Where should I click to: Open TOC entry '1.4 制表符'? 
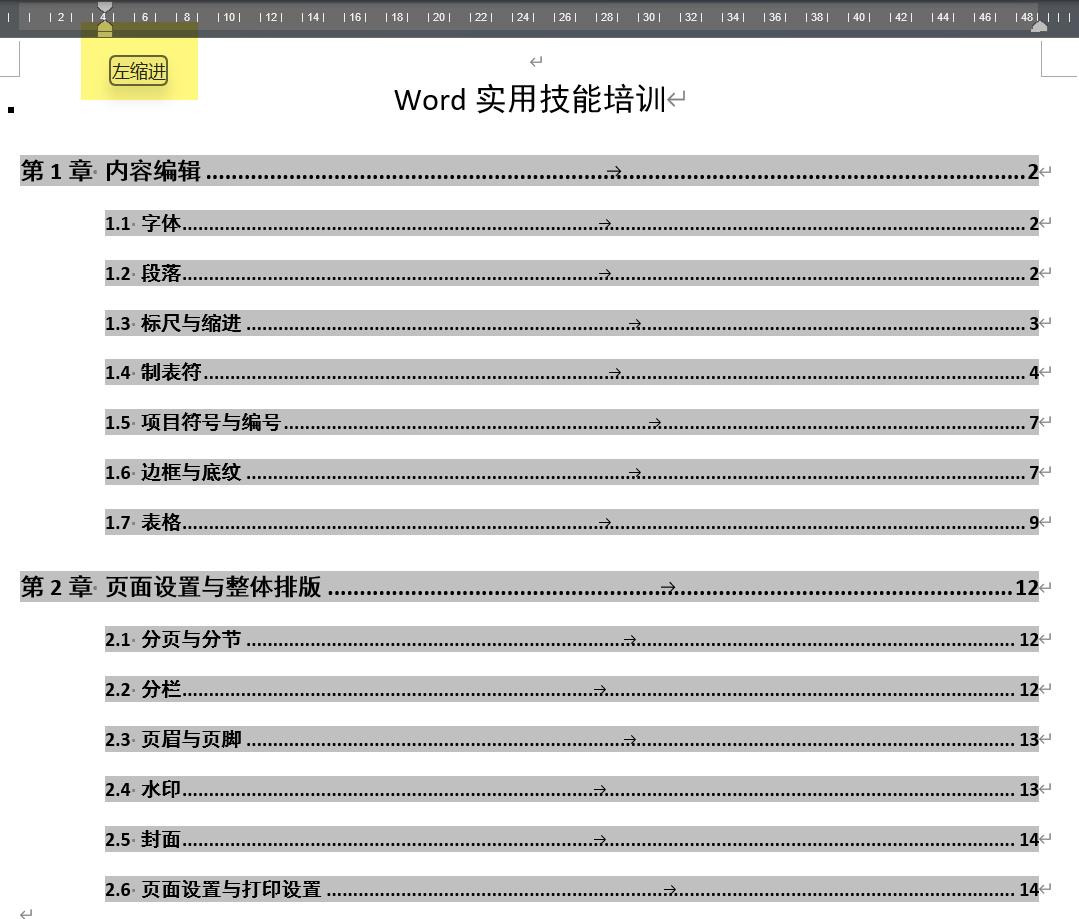pyautogui.click(x=572, y=372)
